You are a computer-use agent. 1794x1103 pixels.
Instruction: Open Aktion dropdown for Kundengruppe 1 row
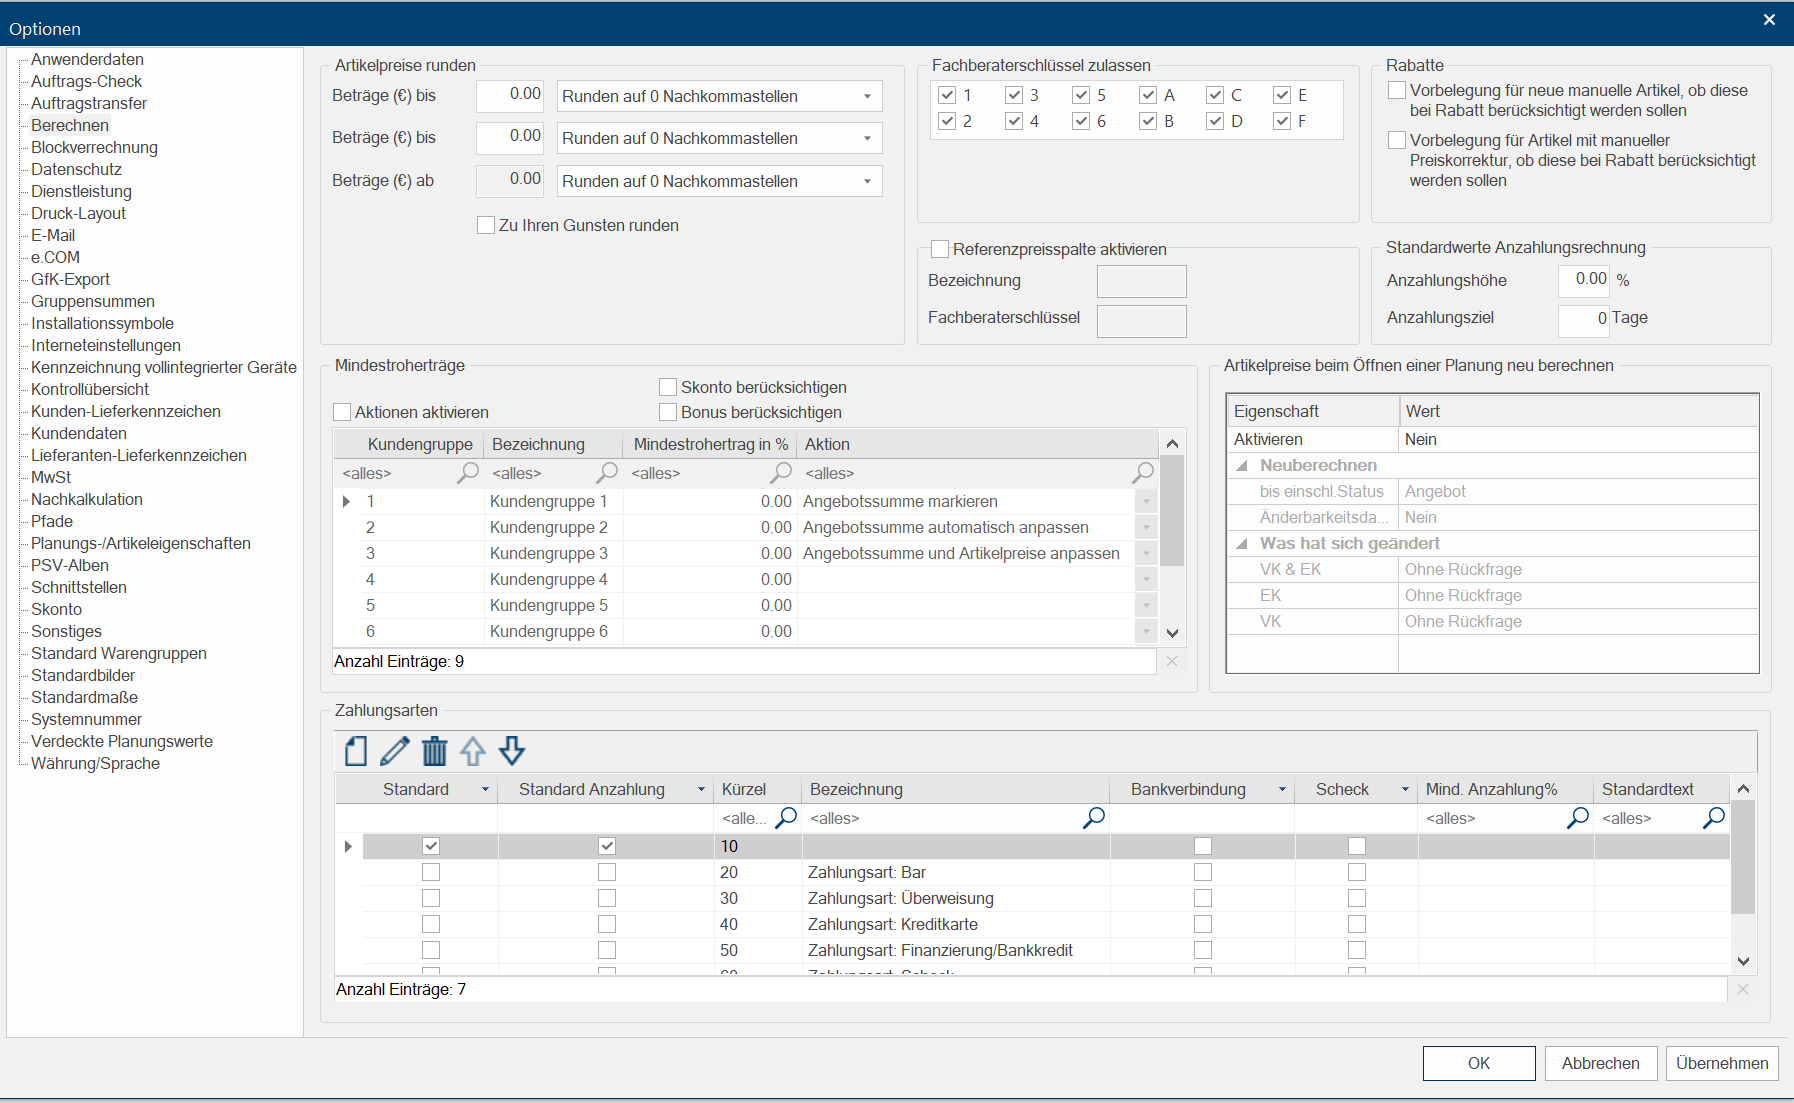coord(1146,502)
